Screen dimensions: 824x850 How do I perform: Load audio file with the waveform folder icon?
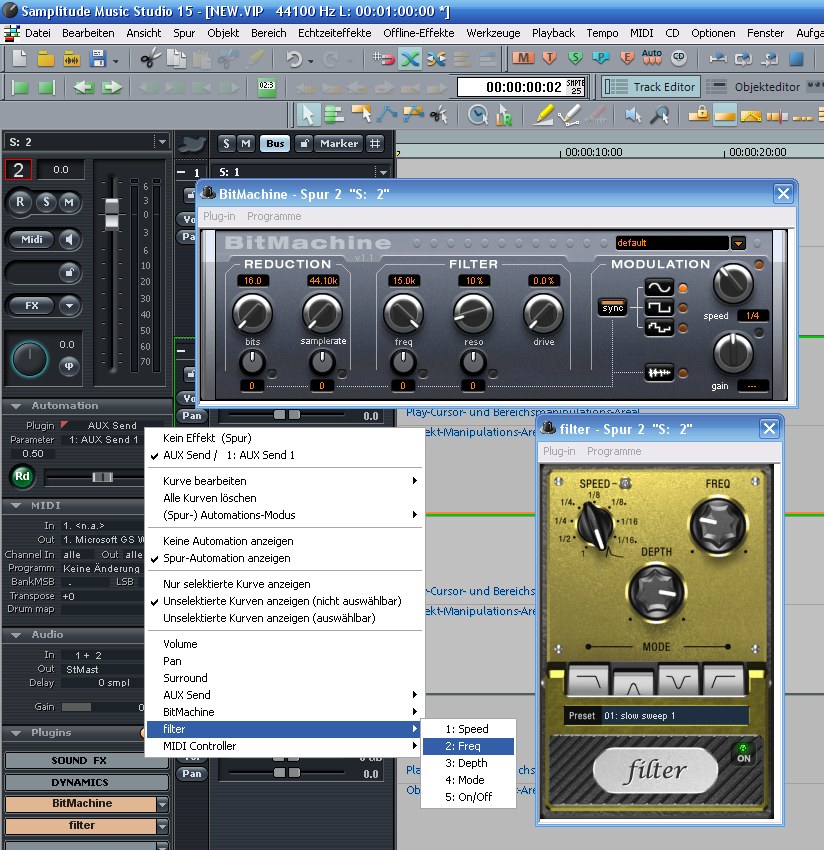pyautogui.click(x=72, y=59)
